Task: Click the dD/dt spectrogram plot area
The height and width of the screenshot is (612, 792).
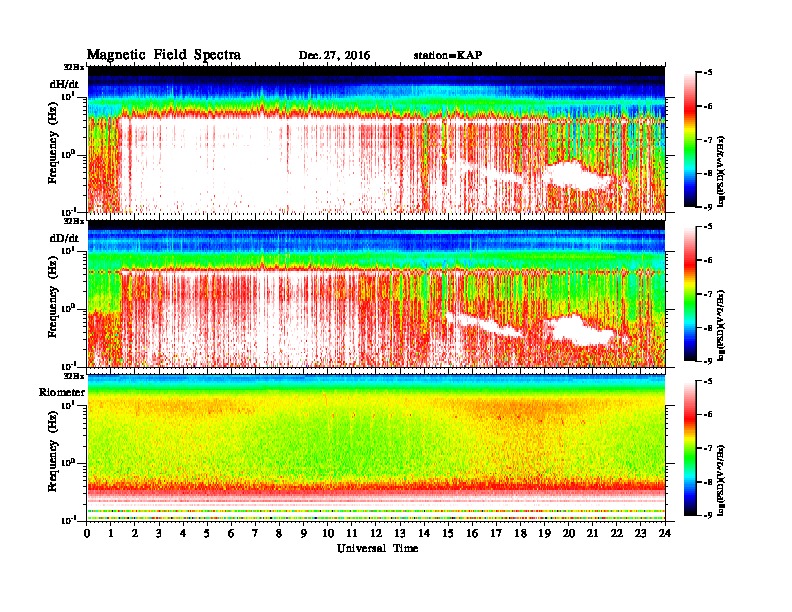Action: click(376, 293)
